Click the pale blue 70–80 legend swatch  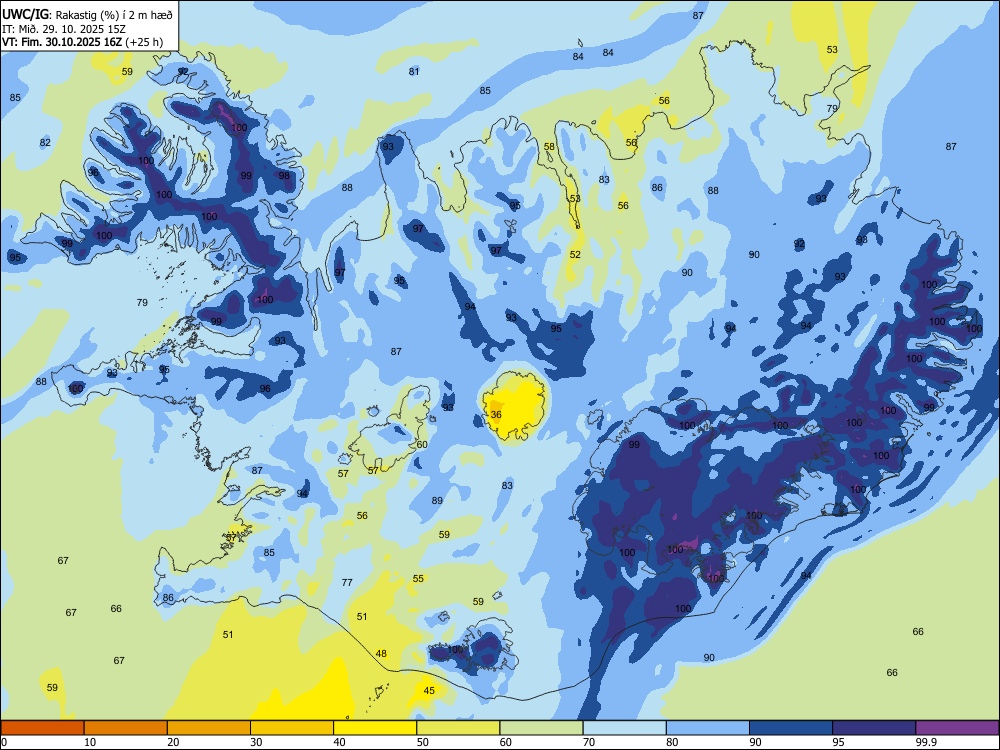point(625,728)
